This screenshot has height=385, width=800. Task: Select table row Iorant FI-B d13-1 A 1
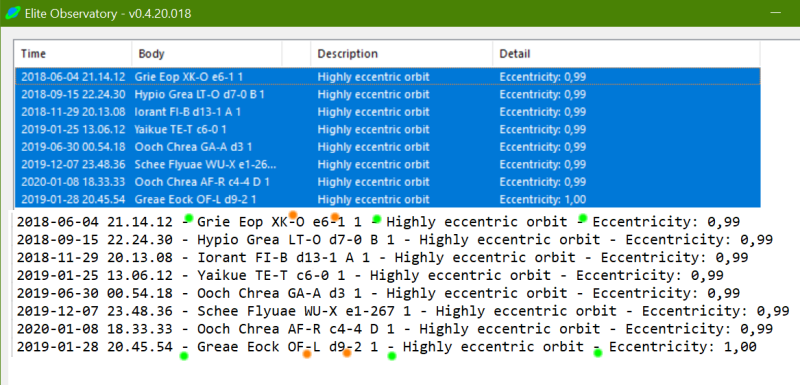coord(388,112)
